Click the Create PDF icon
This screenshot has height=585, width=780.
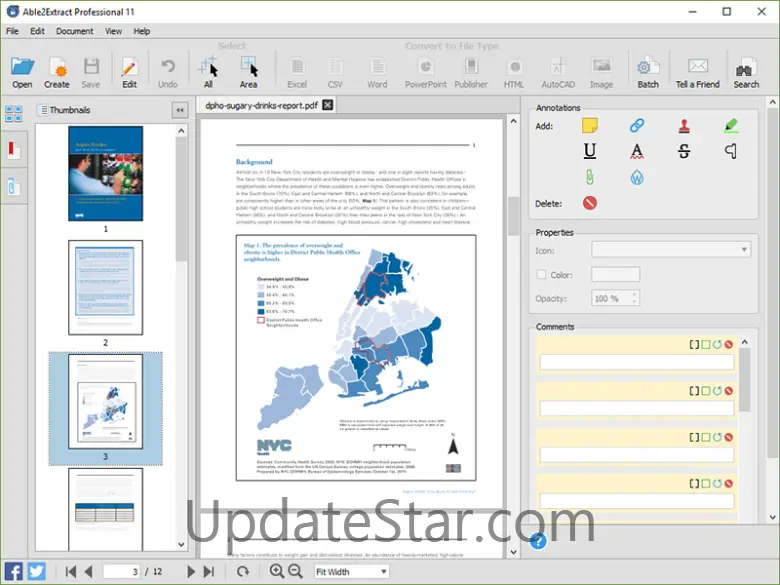tap(57, 73)
